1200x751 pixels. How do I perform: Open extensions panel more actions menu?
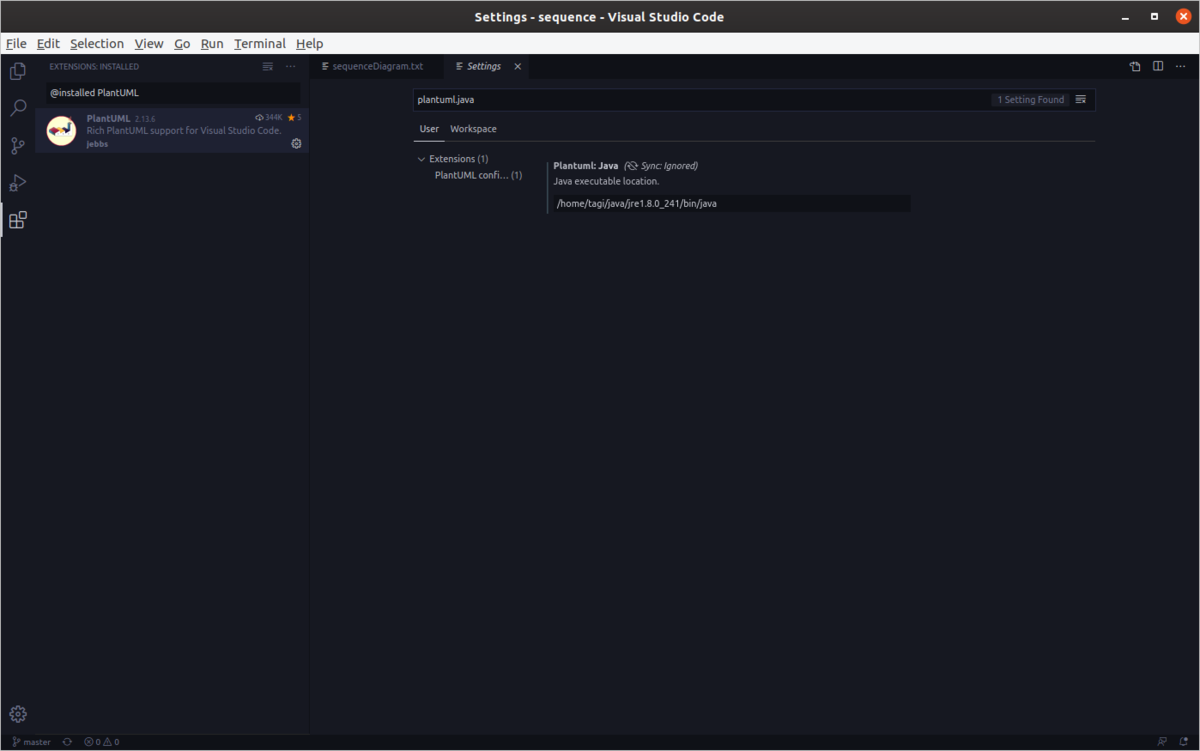(291, 67)
